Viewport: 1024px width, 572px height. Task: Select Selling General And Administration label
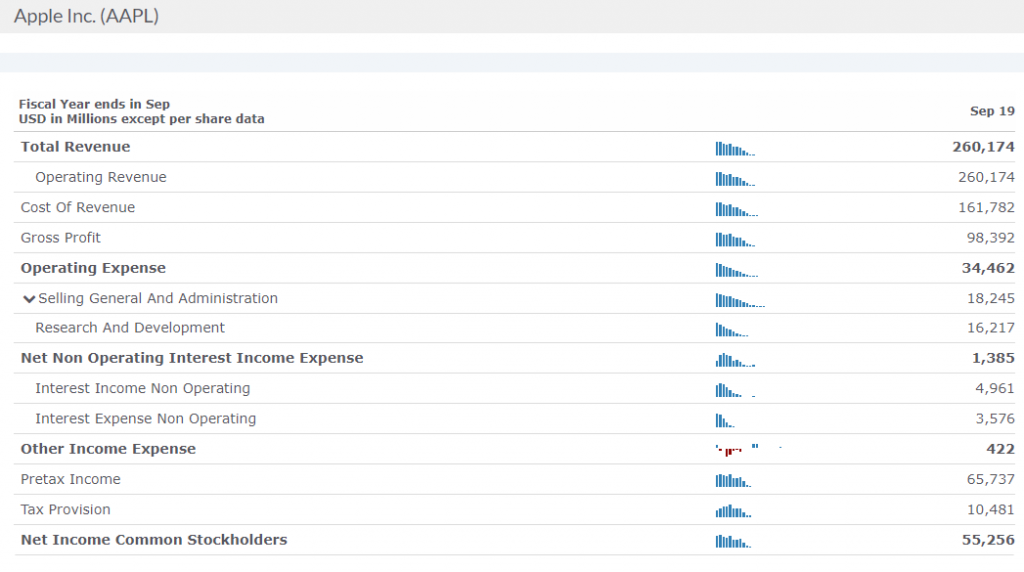click(158, 298)
